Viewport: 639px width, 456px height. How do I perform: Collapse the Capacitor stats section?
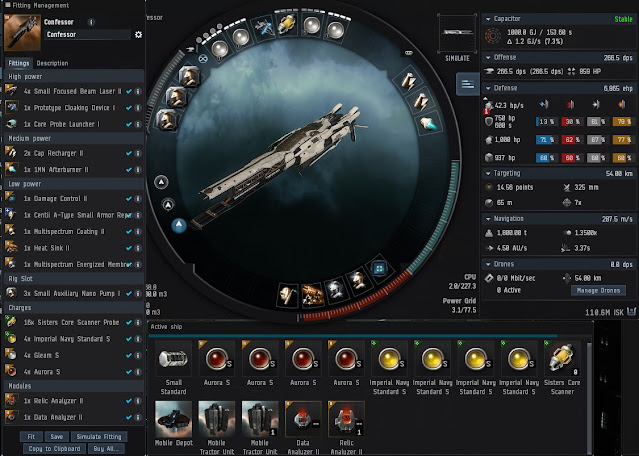488,19
